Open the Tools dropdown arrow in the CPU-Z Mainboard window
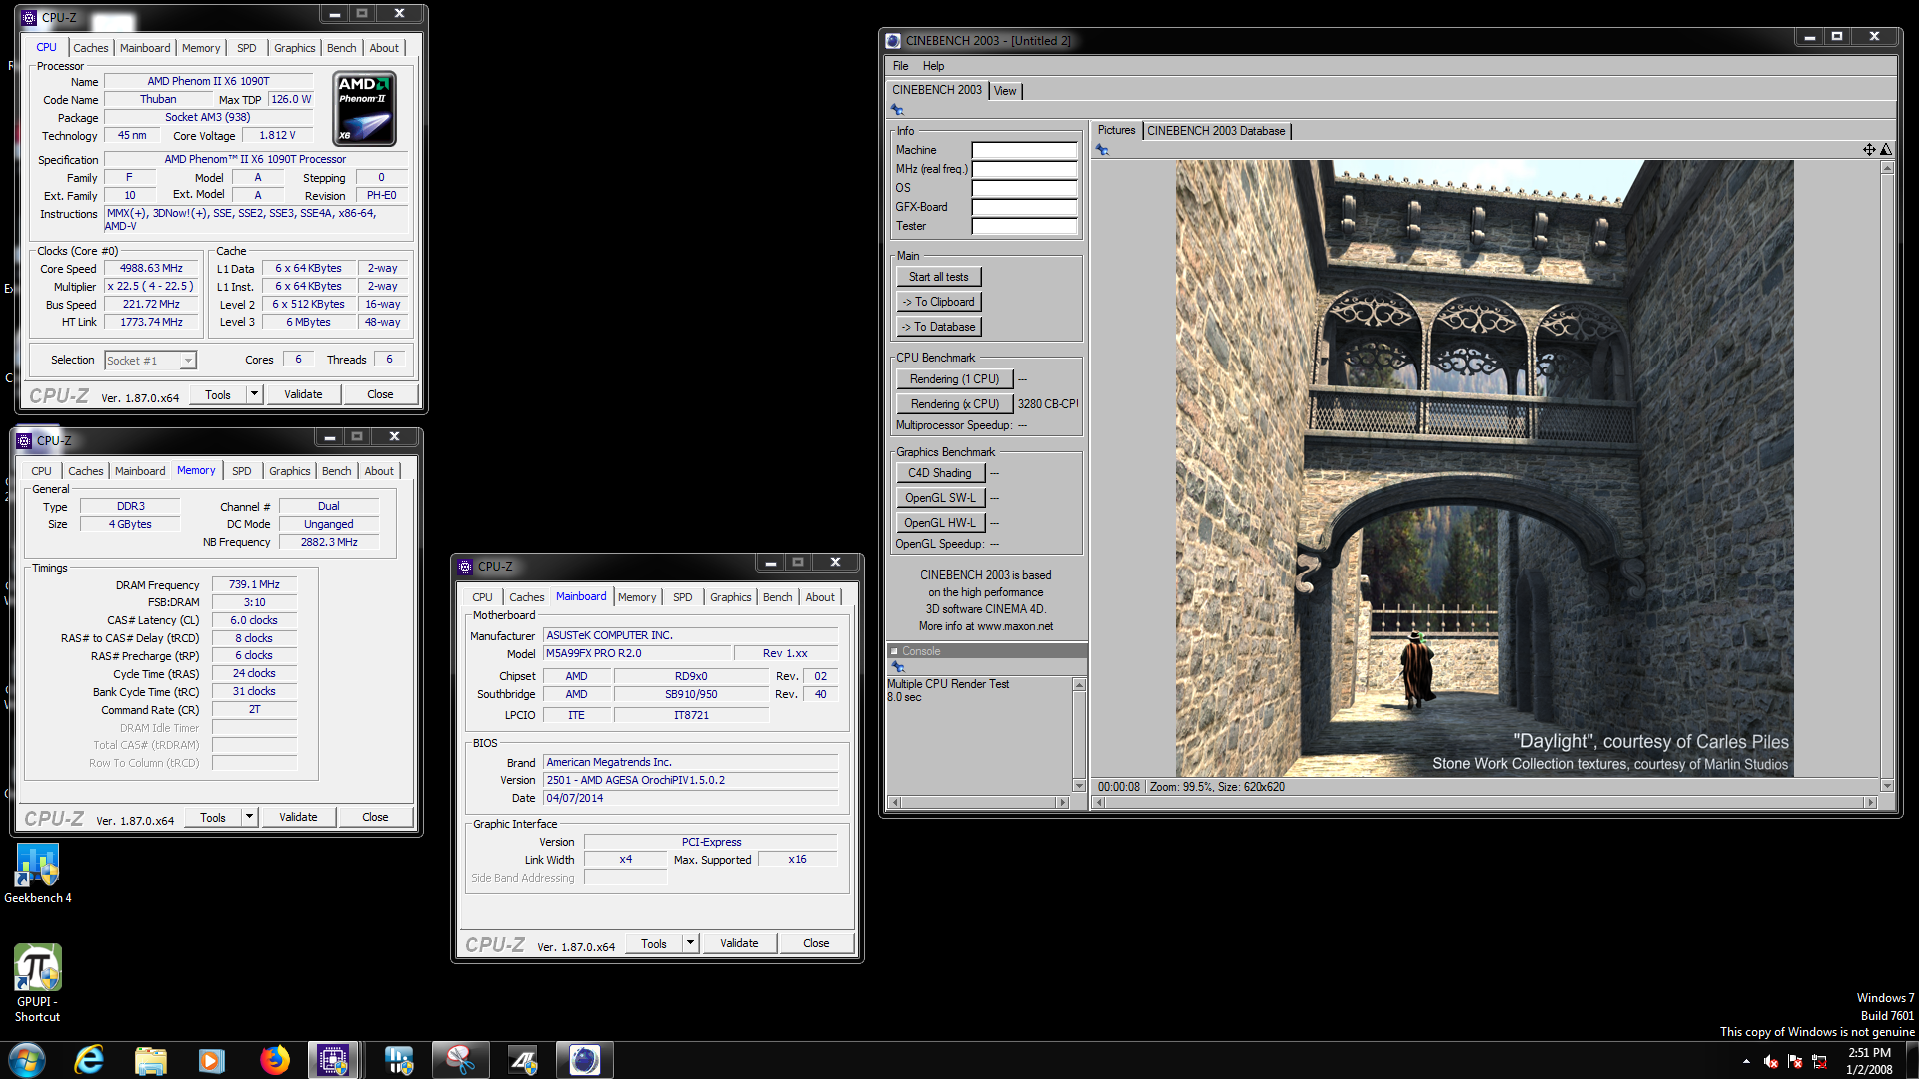This screenshot has width=1919, height=1079. (690, 943)
